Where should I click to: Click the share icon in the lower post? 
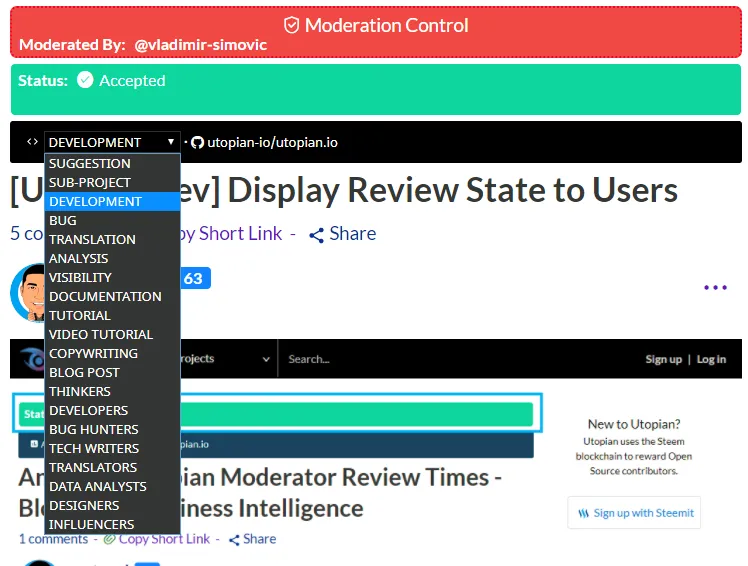[234, 540]
